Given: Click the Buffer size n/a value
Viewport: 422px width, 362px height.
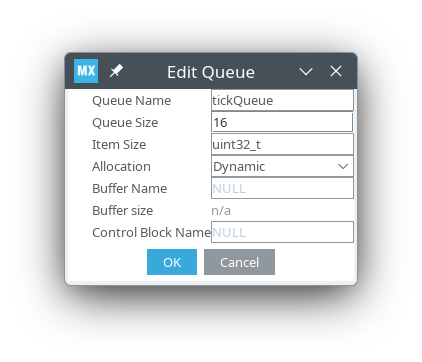Looking at the screenshot, I should pos(221,211).
